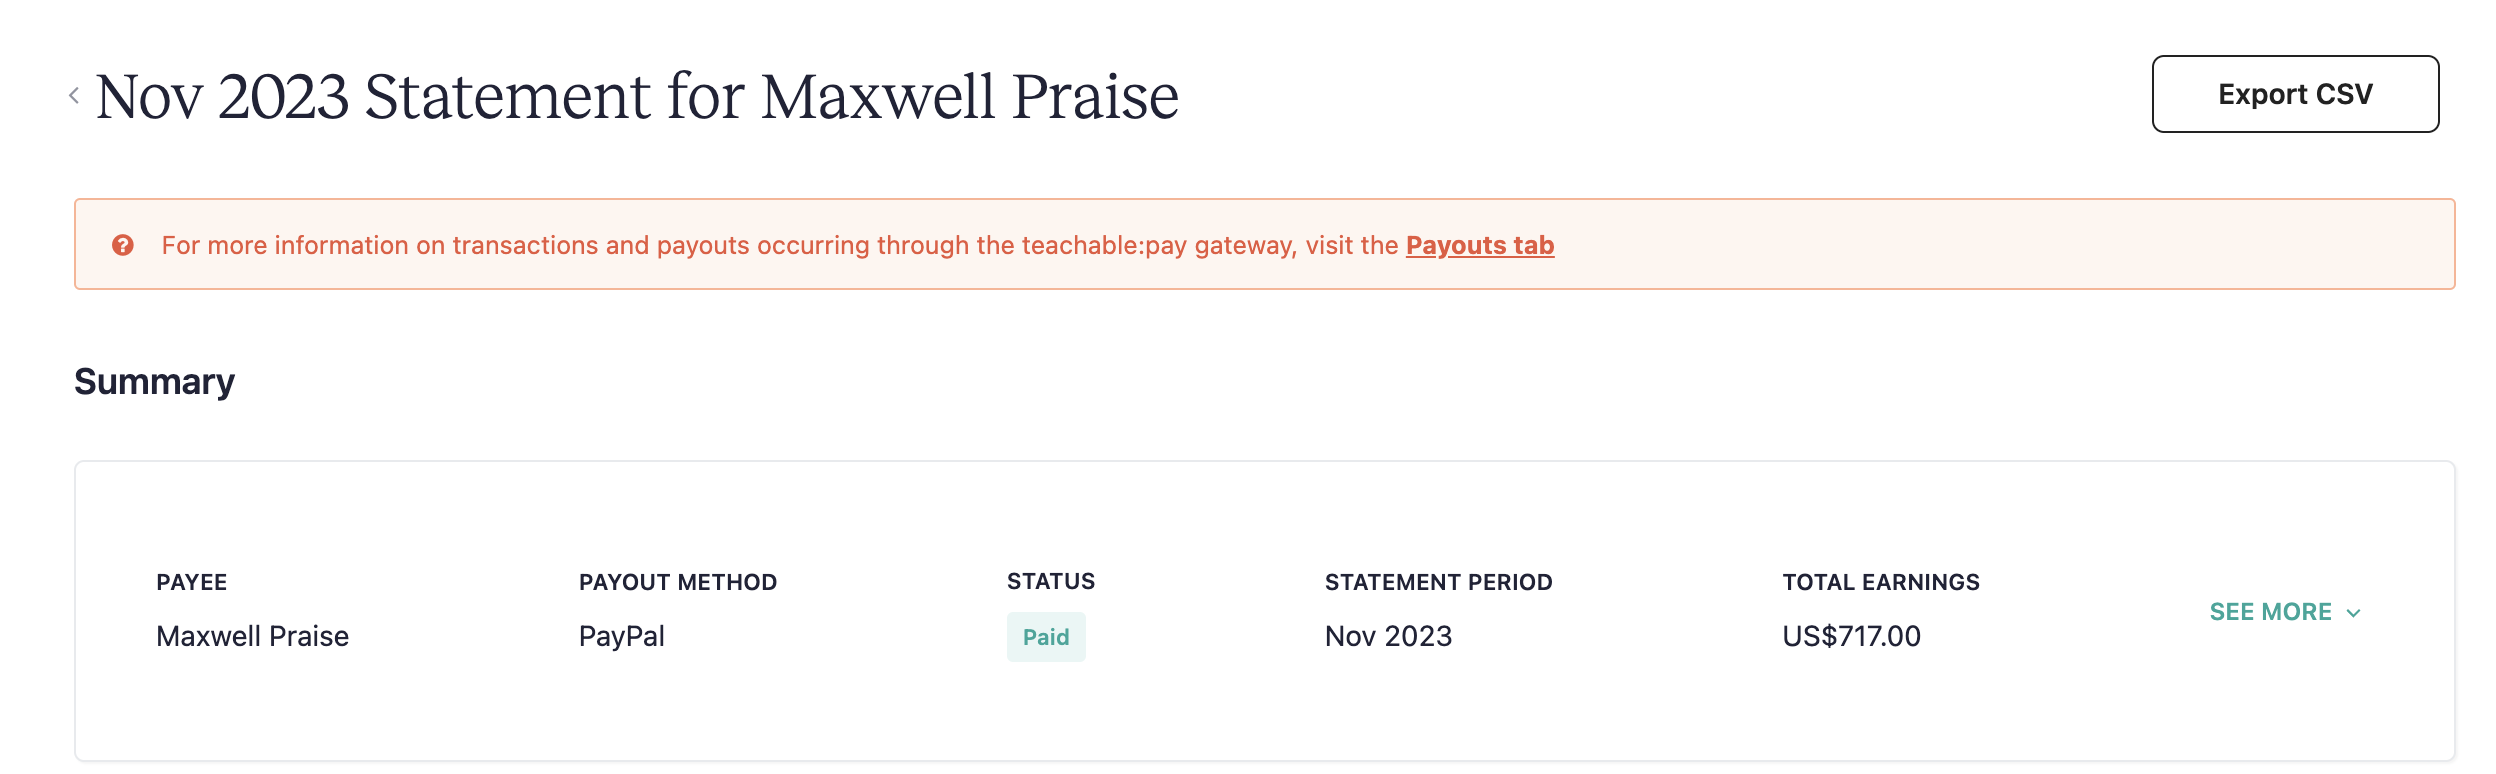Click the PAYEE column label

tap(191, 582)
